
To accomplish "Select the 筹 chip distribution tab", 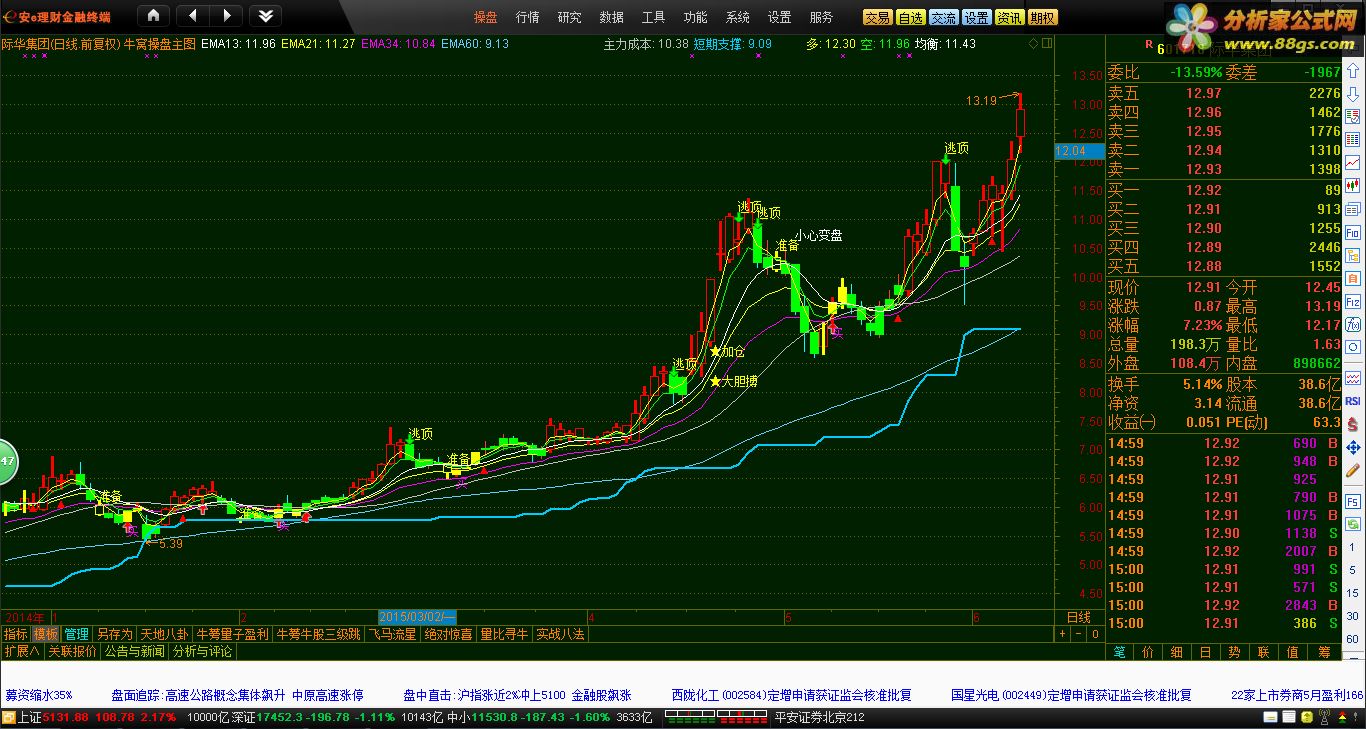I will pos(1323,652).
